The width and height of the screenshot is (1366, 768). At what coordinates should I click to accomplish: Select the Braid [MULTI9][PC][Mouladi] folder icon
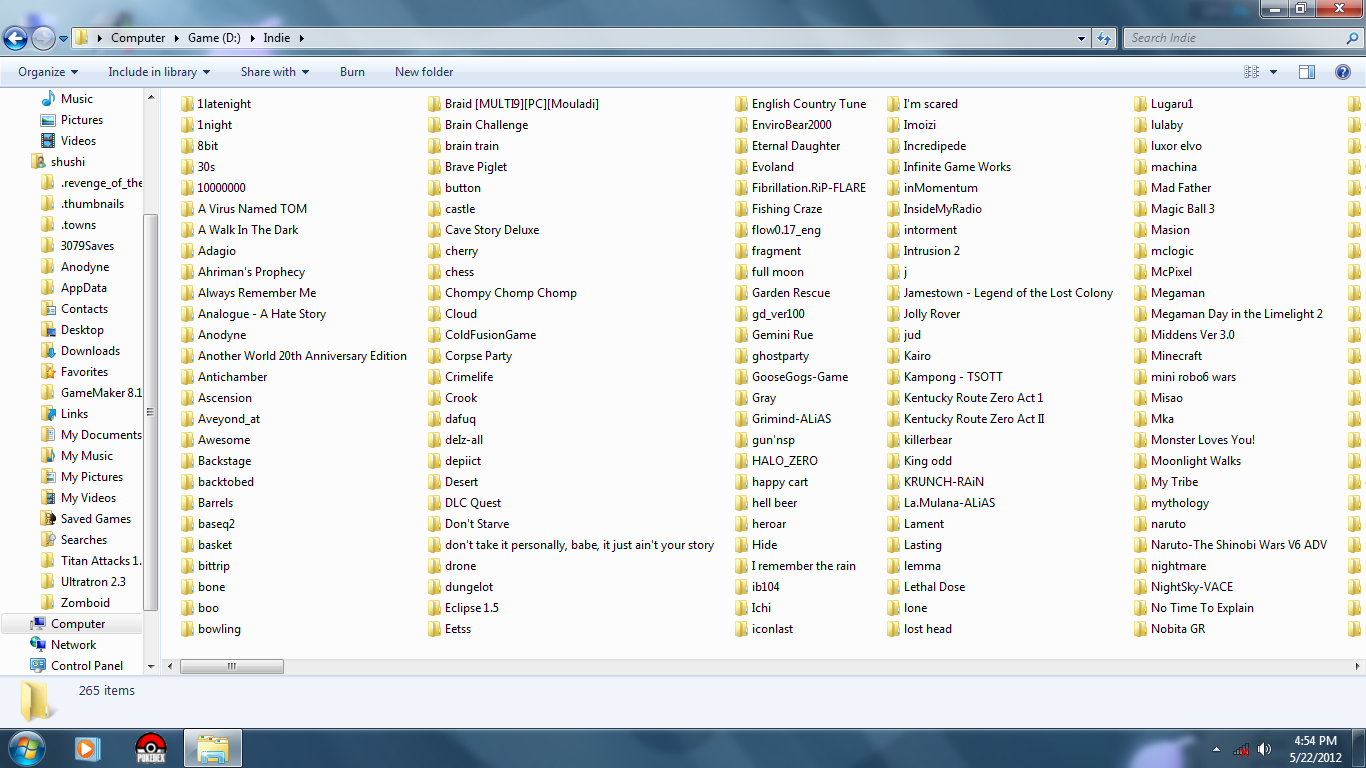pos(435,104)
